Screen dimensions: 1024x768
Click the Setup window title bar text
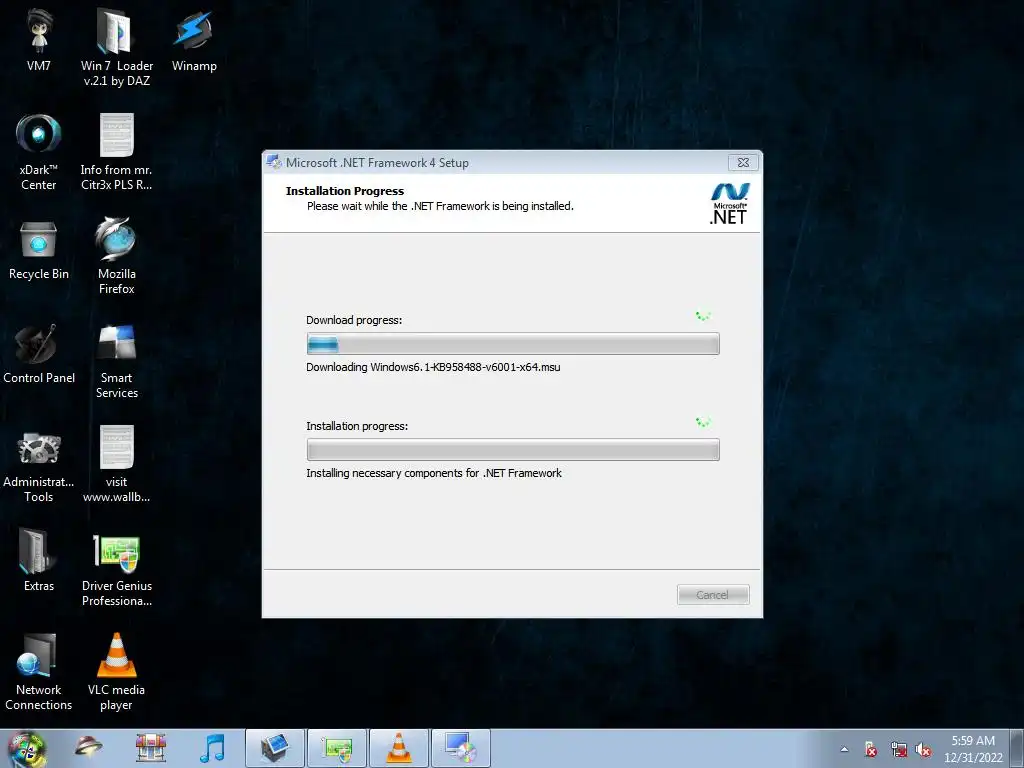(377, 163)
